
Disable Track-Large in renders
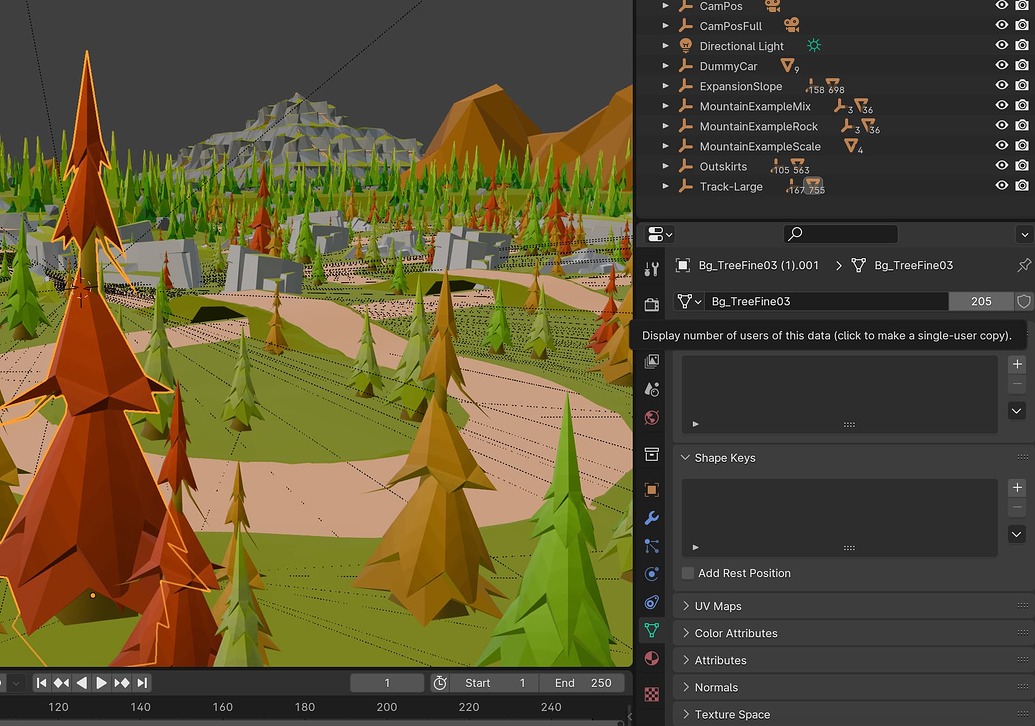(1022, 185)
